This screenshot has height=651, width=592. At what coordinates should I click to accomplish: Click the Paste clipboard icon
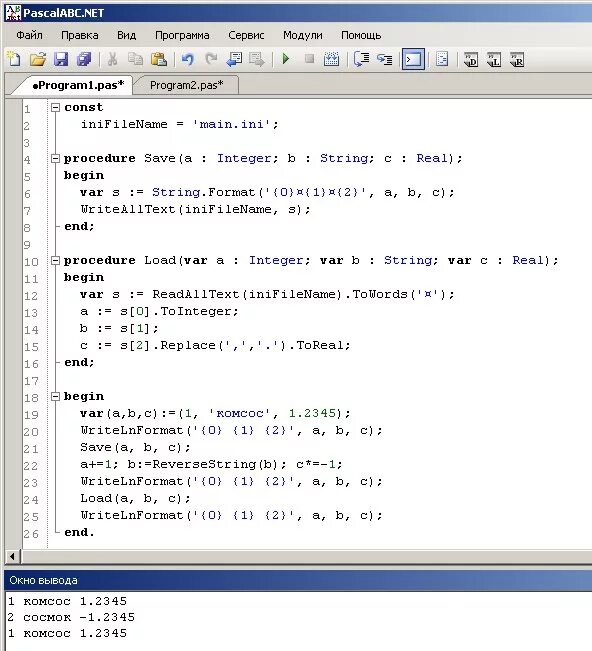pyautogui.click(x=159, y=59)
